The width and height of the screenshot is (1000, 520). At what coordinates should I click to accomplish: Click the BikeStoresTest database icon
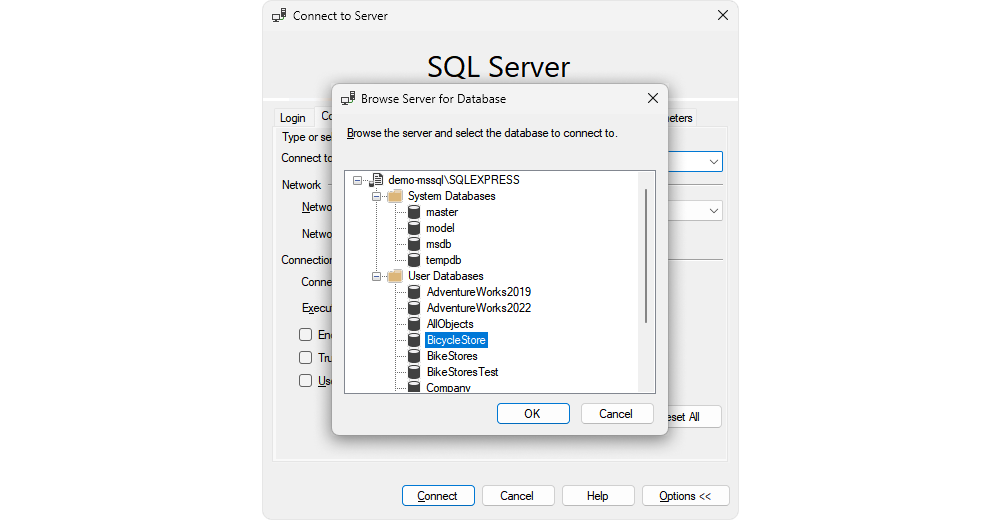point(414,371)
